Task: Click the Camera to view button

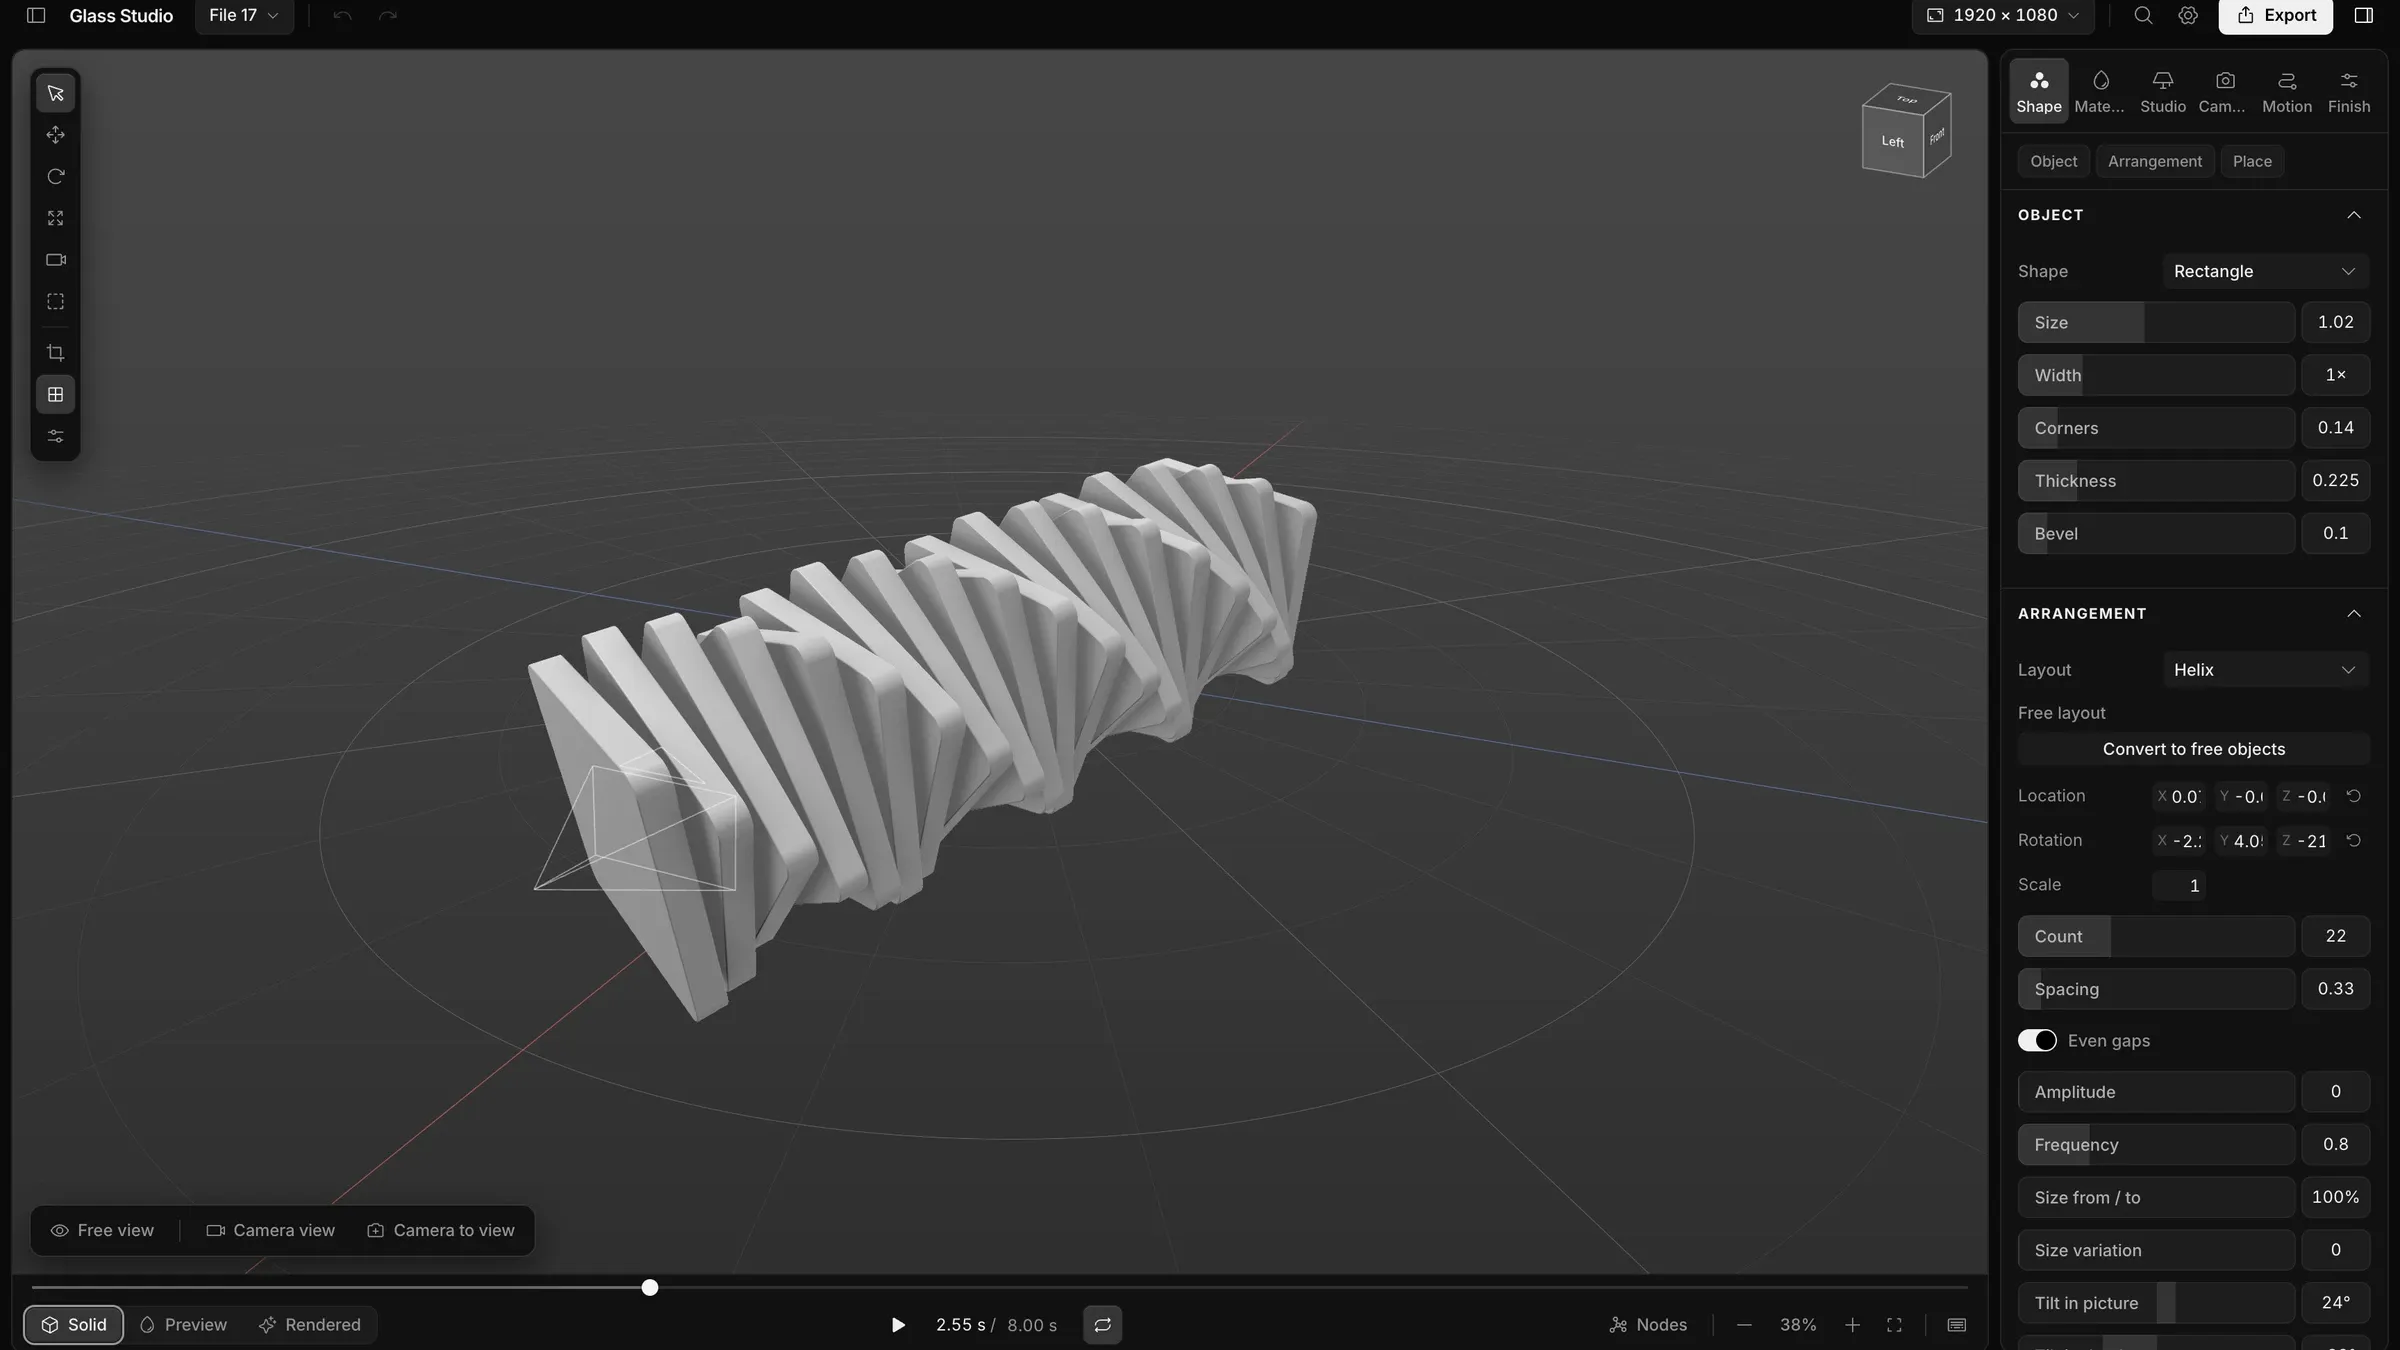Action: pos(441,1230)
